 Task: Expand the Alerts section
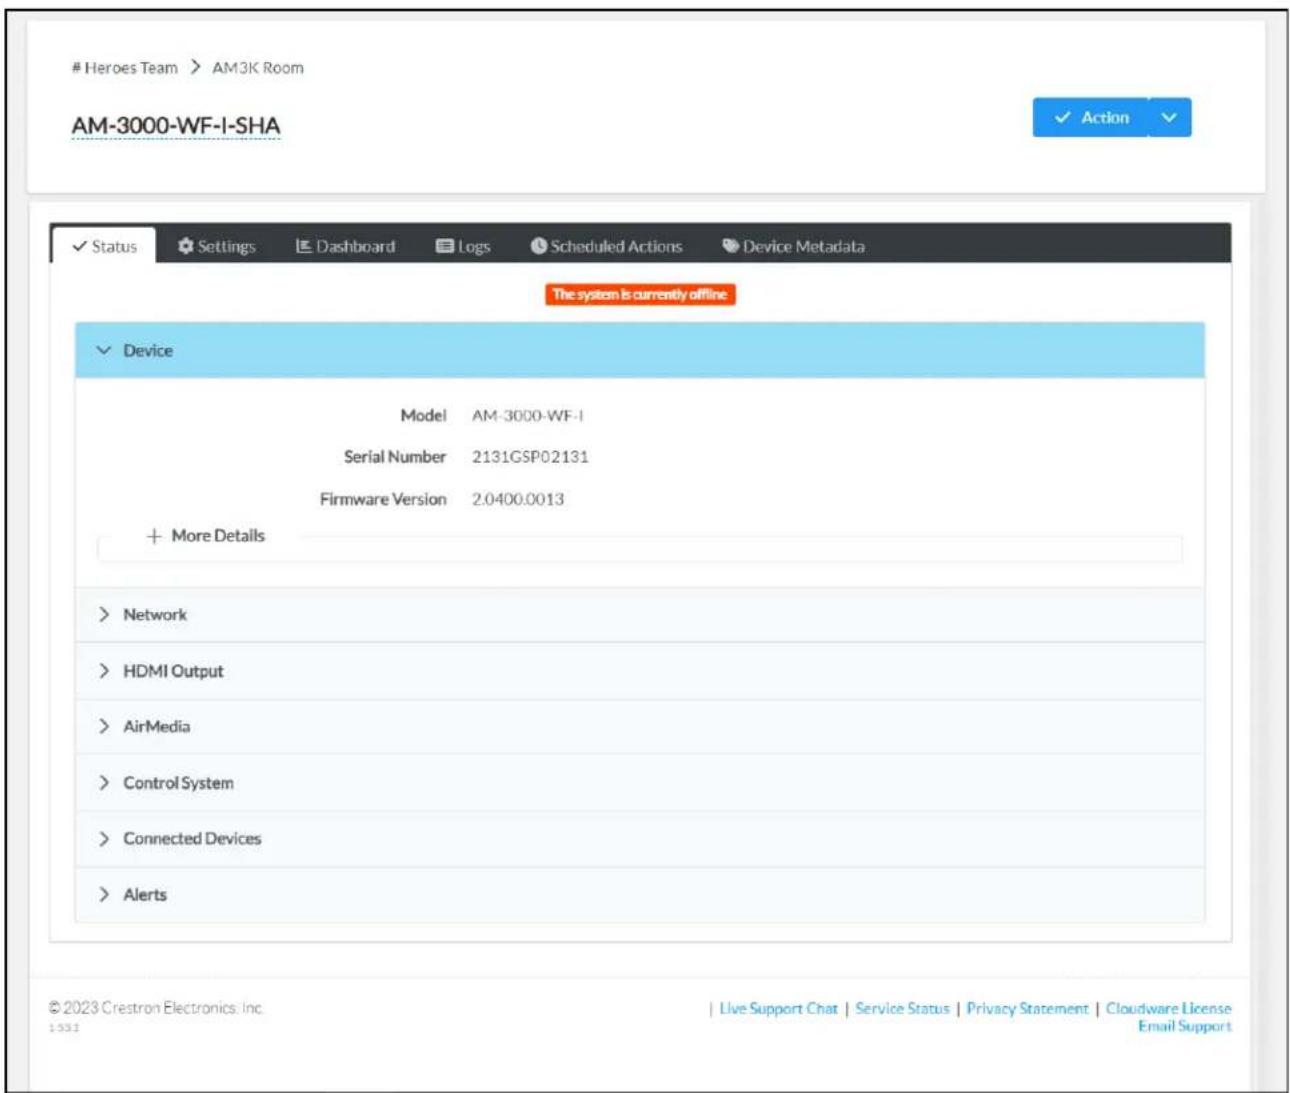coord(640,894)
